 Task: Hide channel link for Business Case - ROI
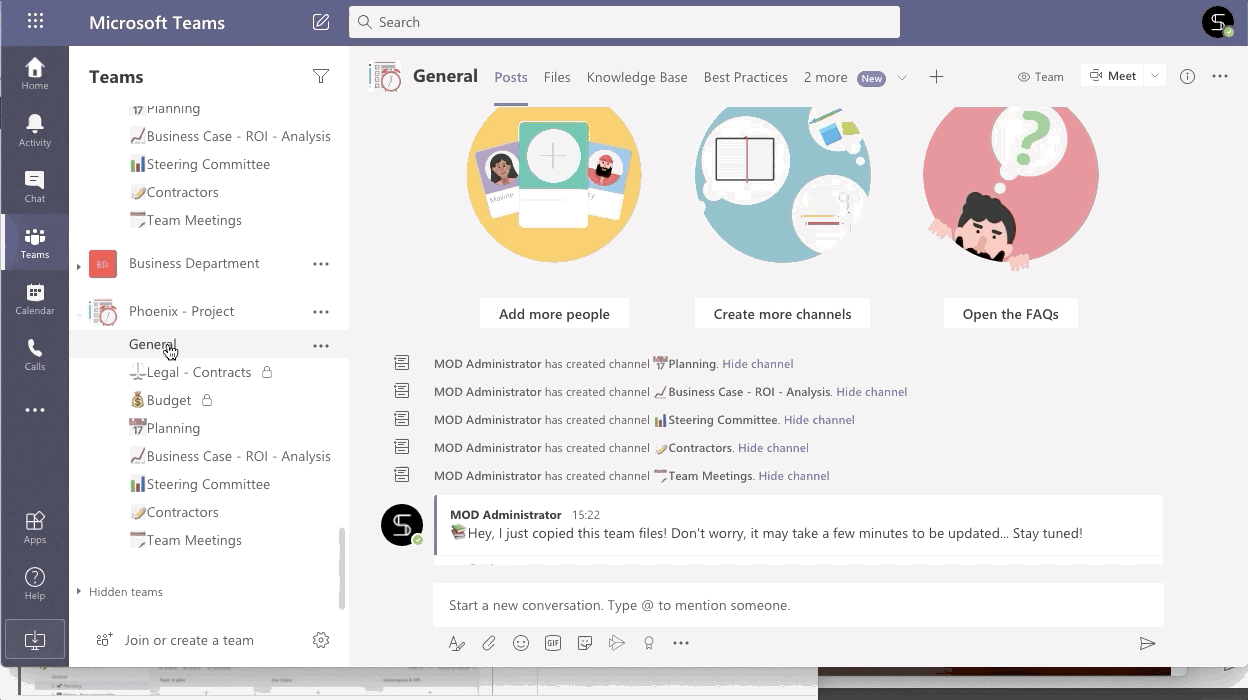(x=872, y=392)
